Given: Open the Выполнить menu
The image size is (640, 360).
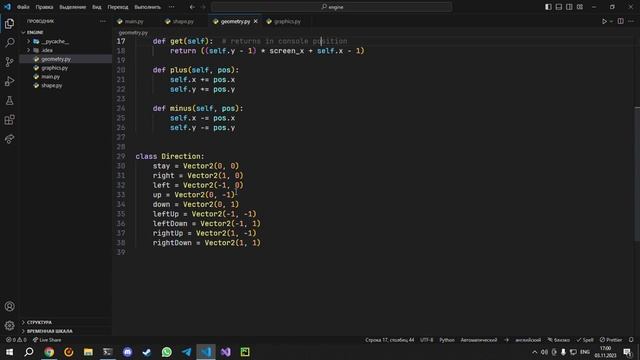Looking at the screenshot, I should (148, 7).
